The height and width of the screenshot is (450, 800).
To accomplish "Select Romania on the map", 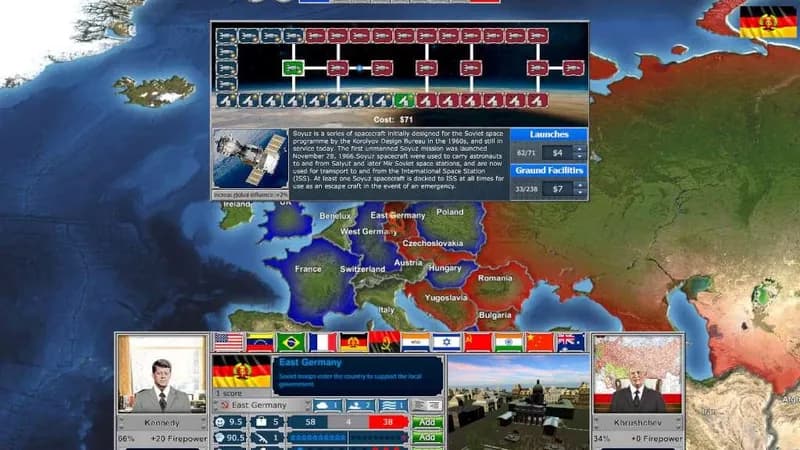I will coord(495,278).
